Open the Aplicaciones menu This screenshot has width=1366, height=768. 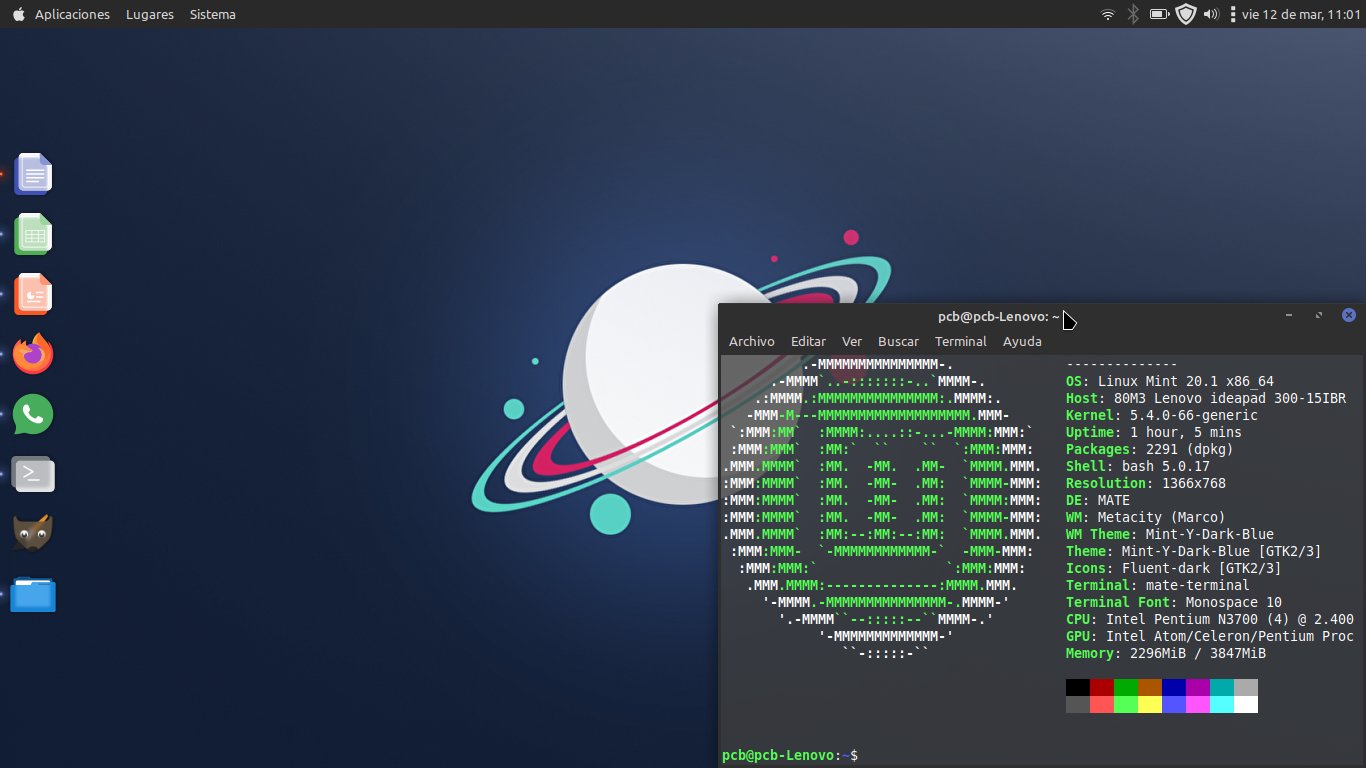pos(74,14)
